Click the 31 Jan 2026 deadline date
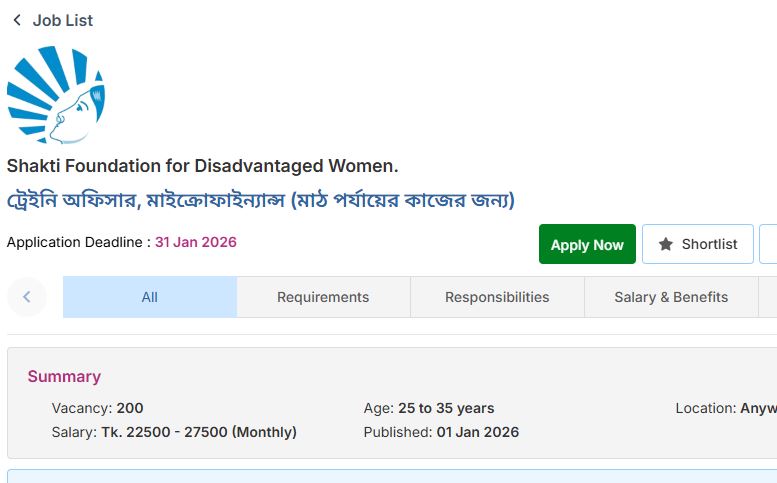 point(196,242)
